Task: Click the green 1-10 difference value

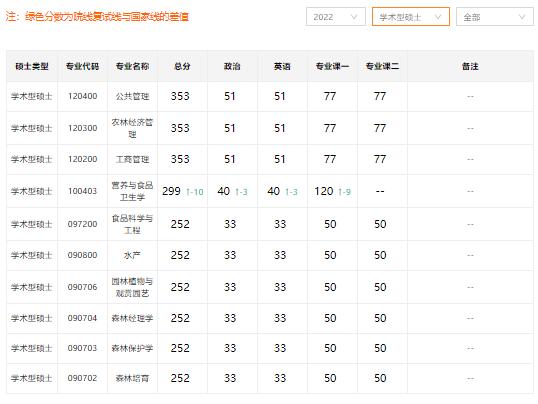Action: click(195, 192)
